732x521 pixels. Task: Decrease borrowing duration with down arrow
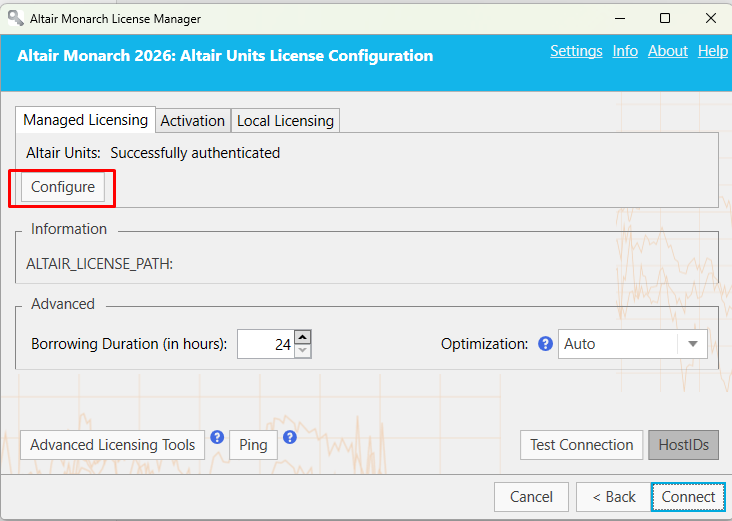coord(303,351)
